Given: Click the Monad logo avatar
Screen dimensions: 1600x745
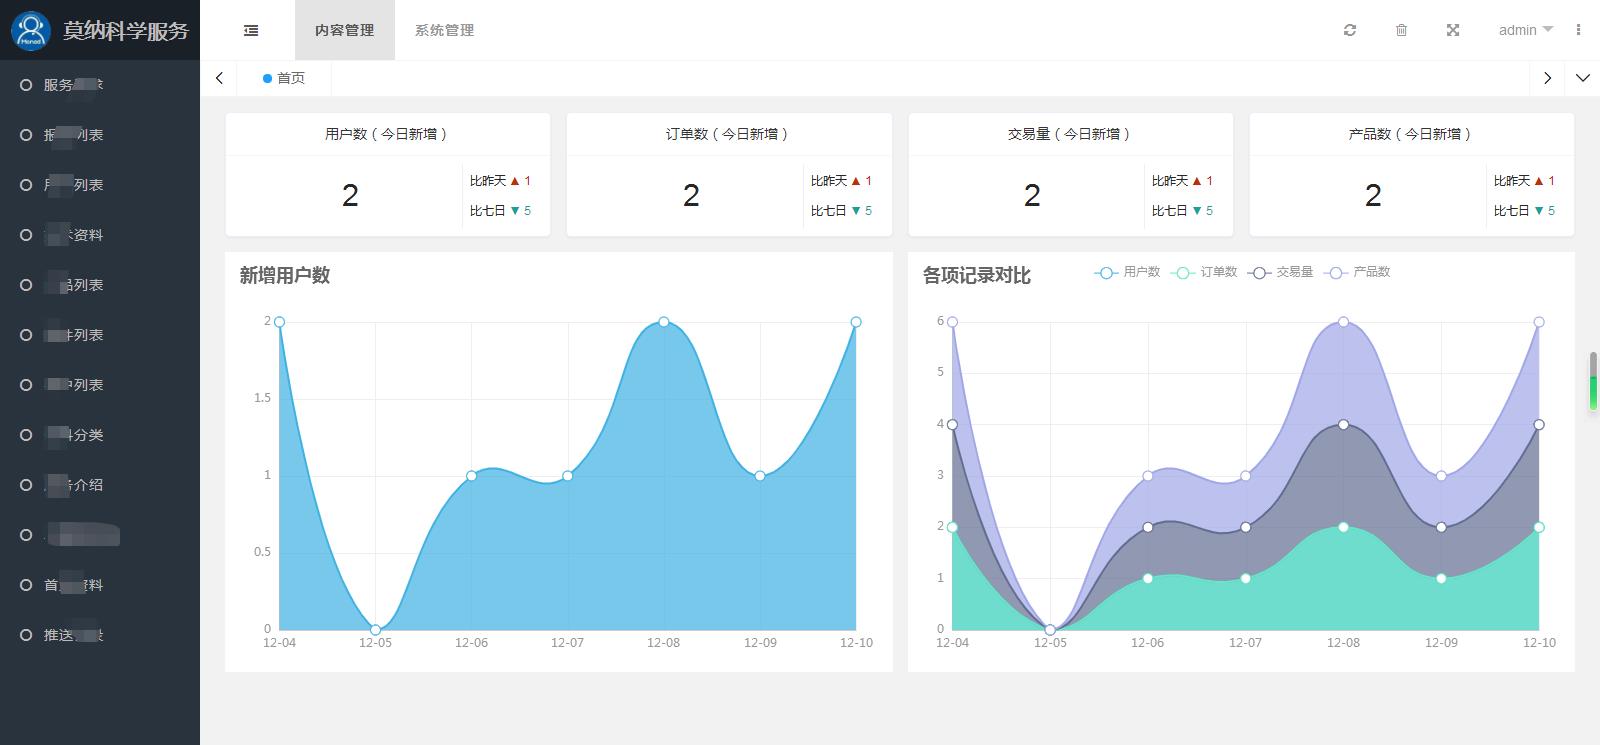Looking at the screenshot, I should pyautogui.click(x=32, y=30).
